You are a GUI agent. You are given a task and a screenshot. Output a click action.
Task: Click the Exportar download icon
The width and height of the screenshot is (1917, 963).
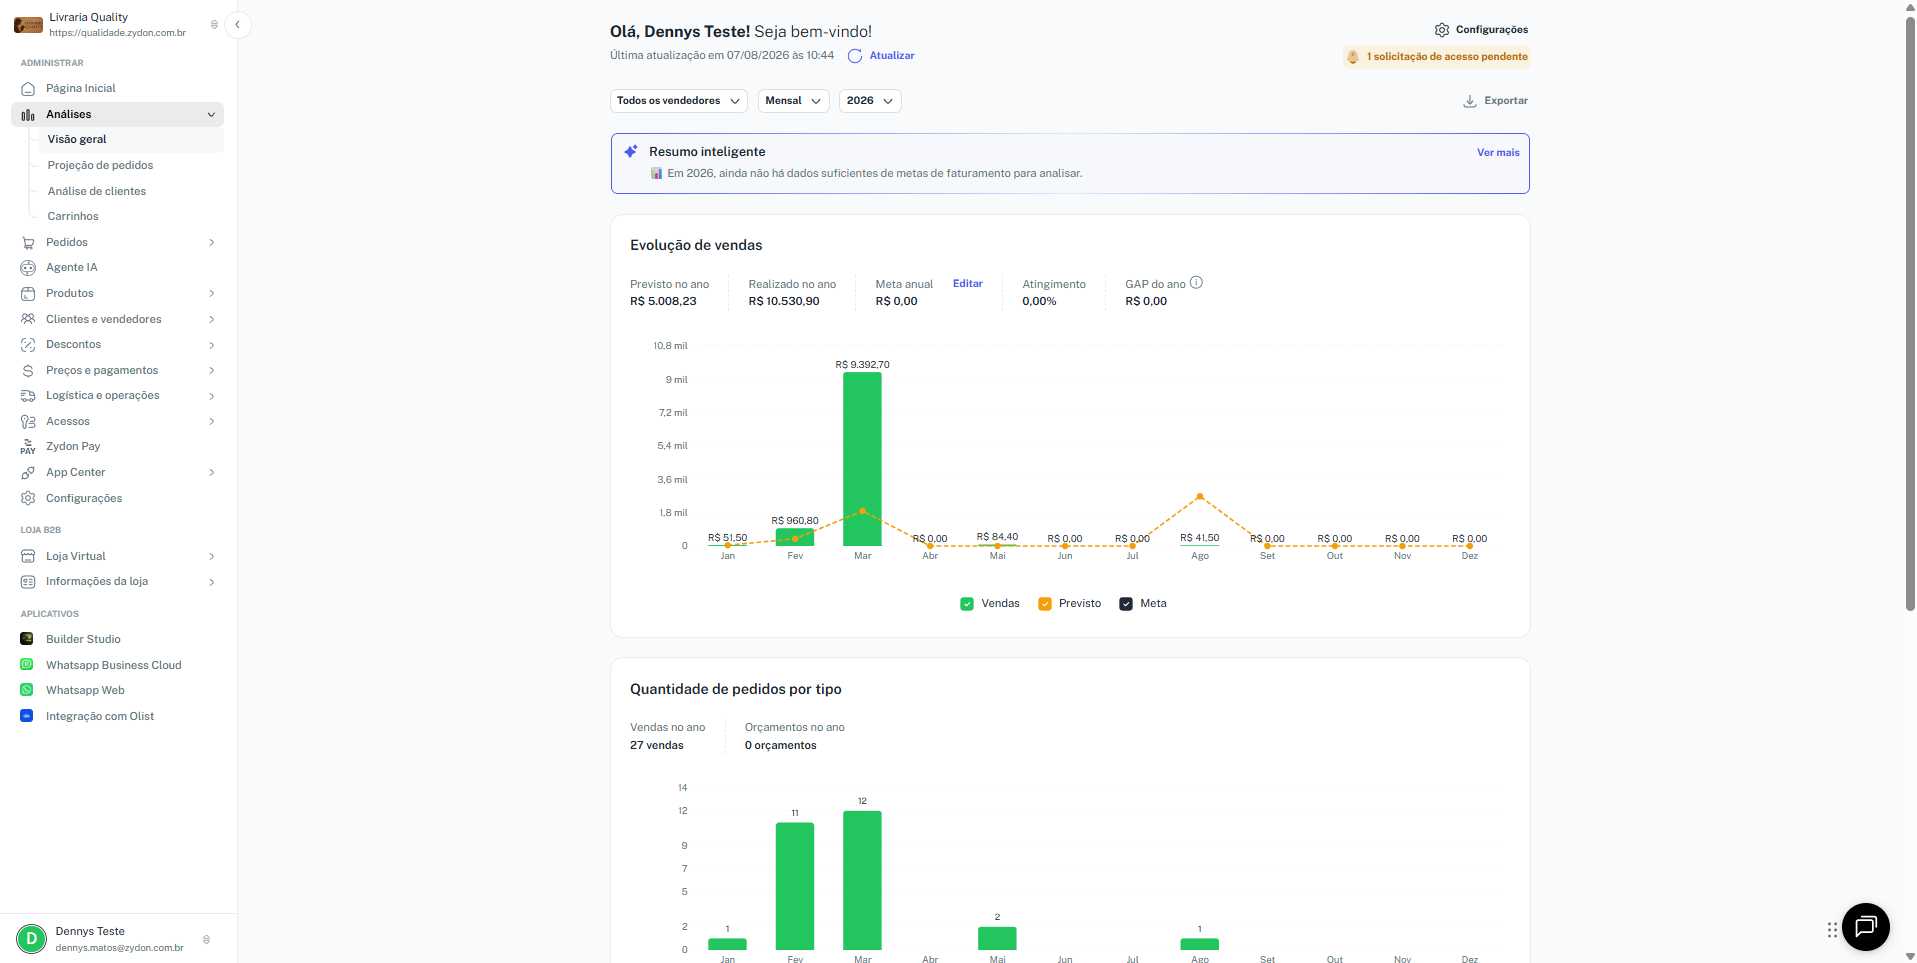click(1469, 101)
